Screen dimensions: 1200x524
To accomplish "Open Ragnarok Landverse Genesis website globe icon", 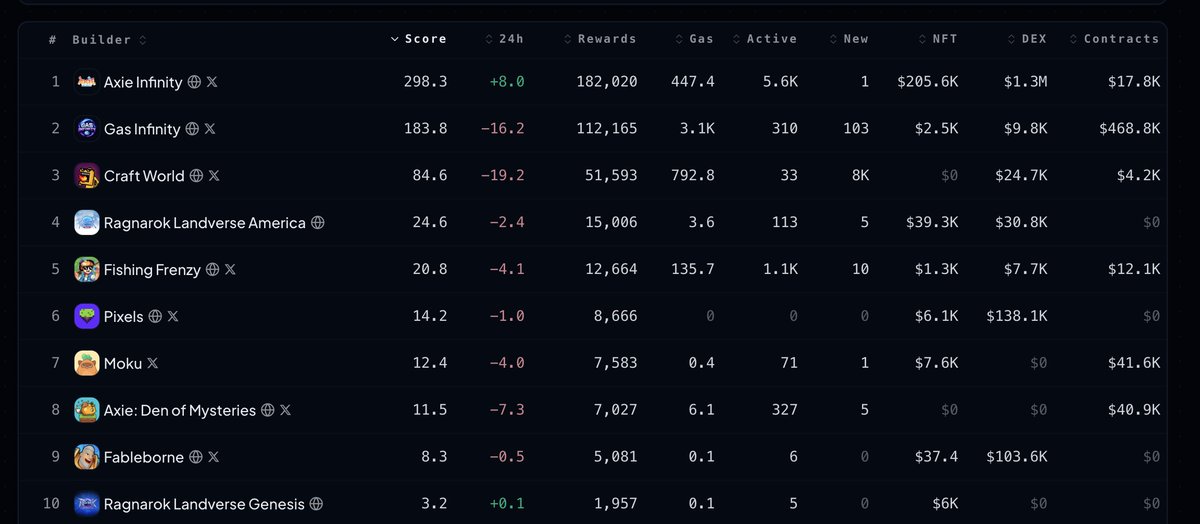I will [317, 504].
